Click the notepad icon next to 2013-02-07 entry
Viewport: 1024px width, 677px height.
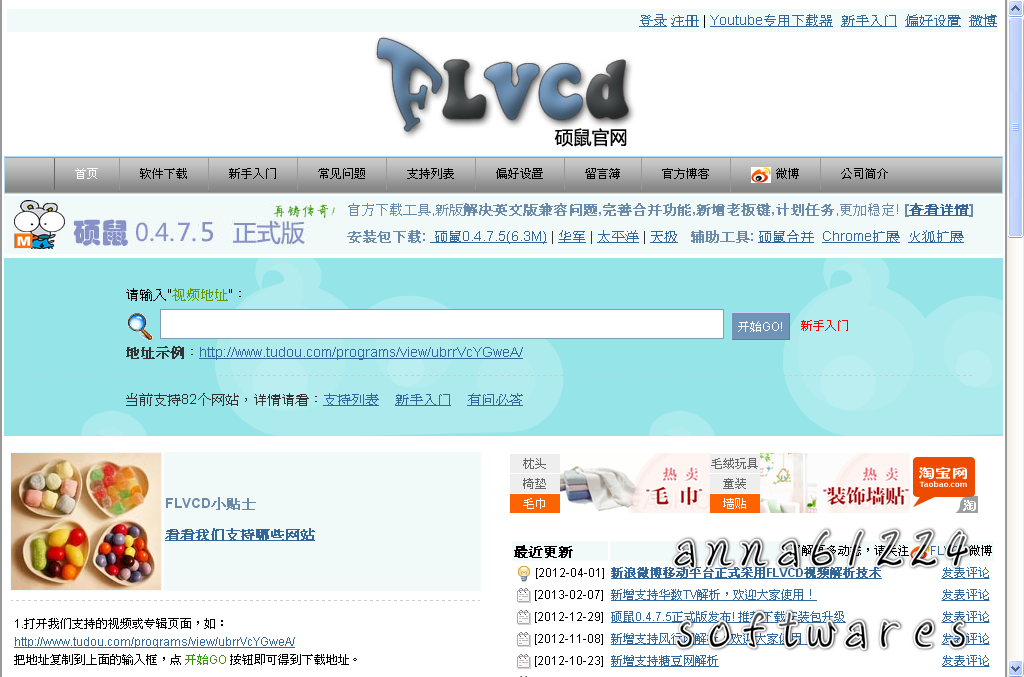[523, 595]
